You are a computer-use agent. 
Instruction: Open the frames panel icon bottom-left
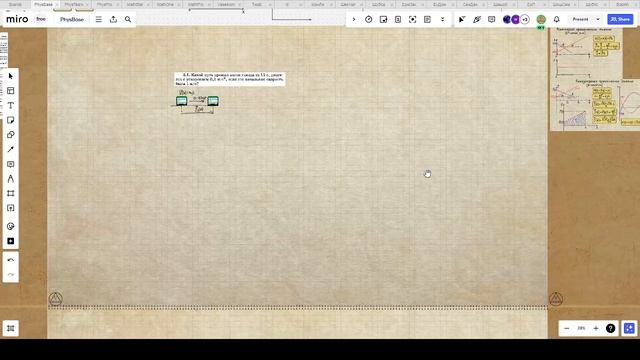[x=11, y=328]
